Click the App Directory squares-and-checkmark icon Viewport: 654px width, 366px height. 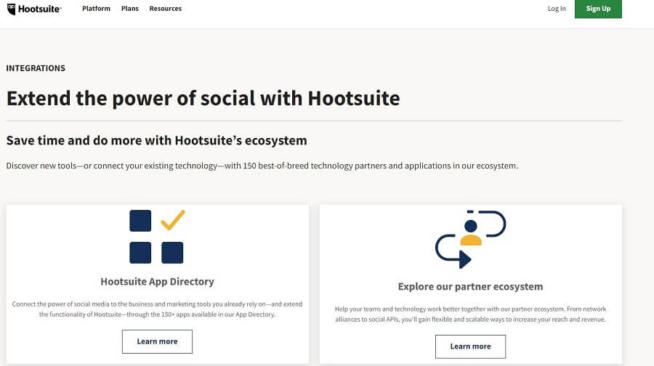coord(157,237)
